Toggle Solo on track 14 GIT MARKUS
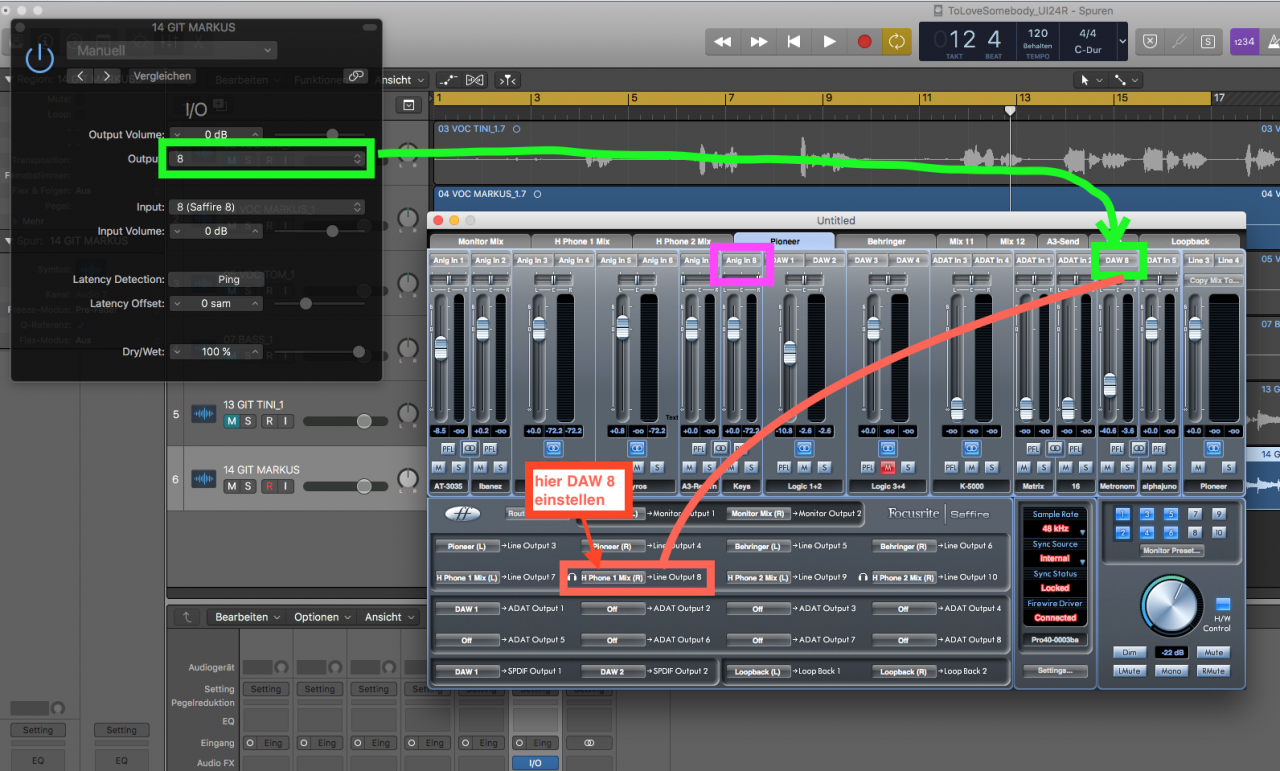This screenshot has width=1280, height=771. click(250, 486)
